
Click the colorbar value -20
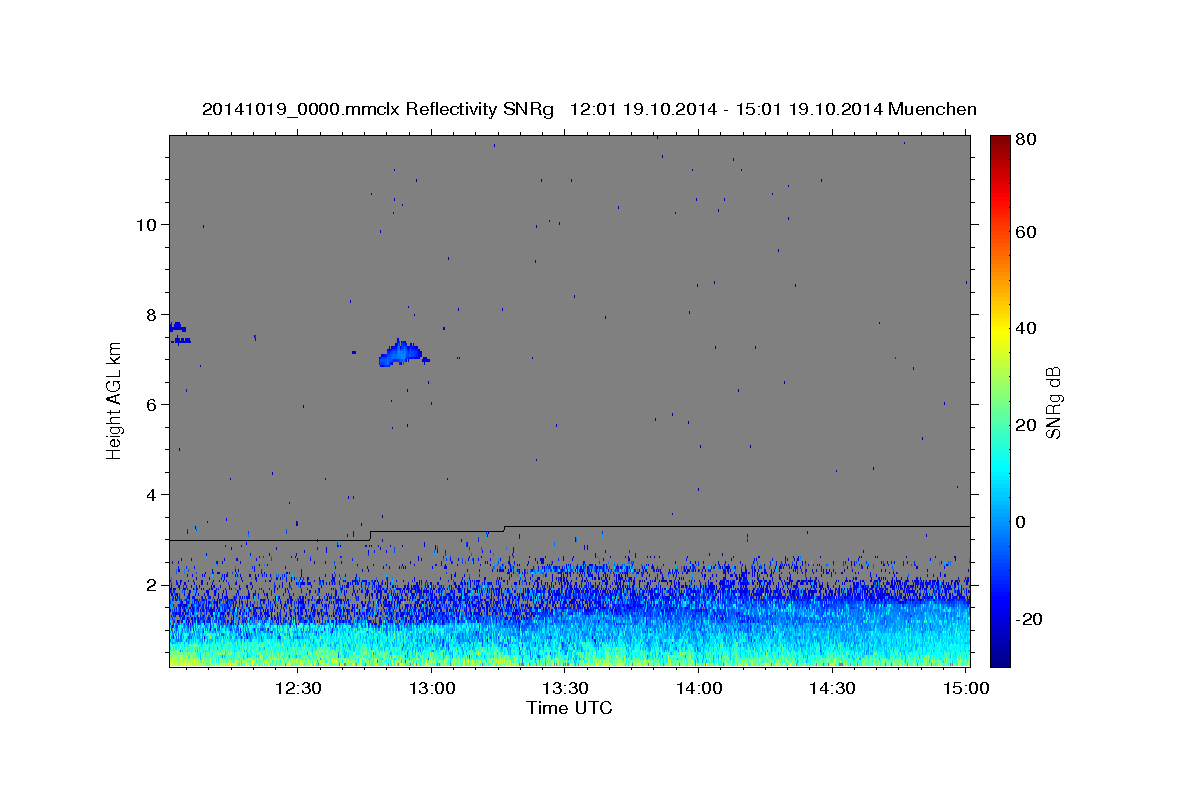(x=1028, y=619)
